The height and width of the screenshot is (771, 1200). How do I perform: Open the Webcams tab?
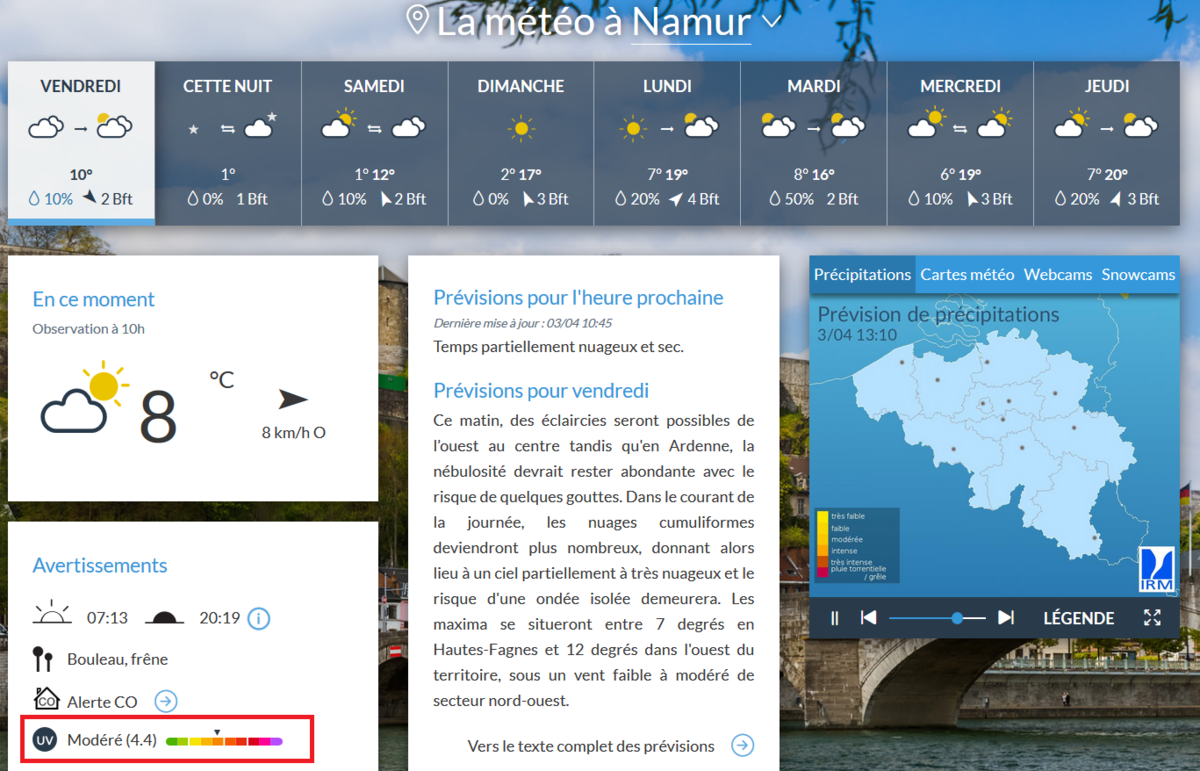[x=1057, y=274]
